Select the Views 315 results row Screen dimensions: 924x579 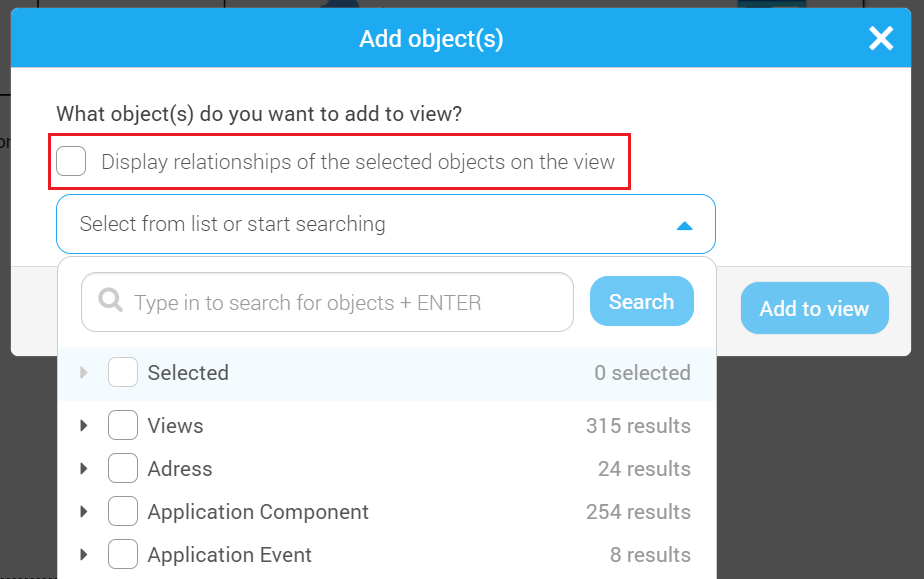tap(387, 425)
